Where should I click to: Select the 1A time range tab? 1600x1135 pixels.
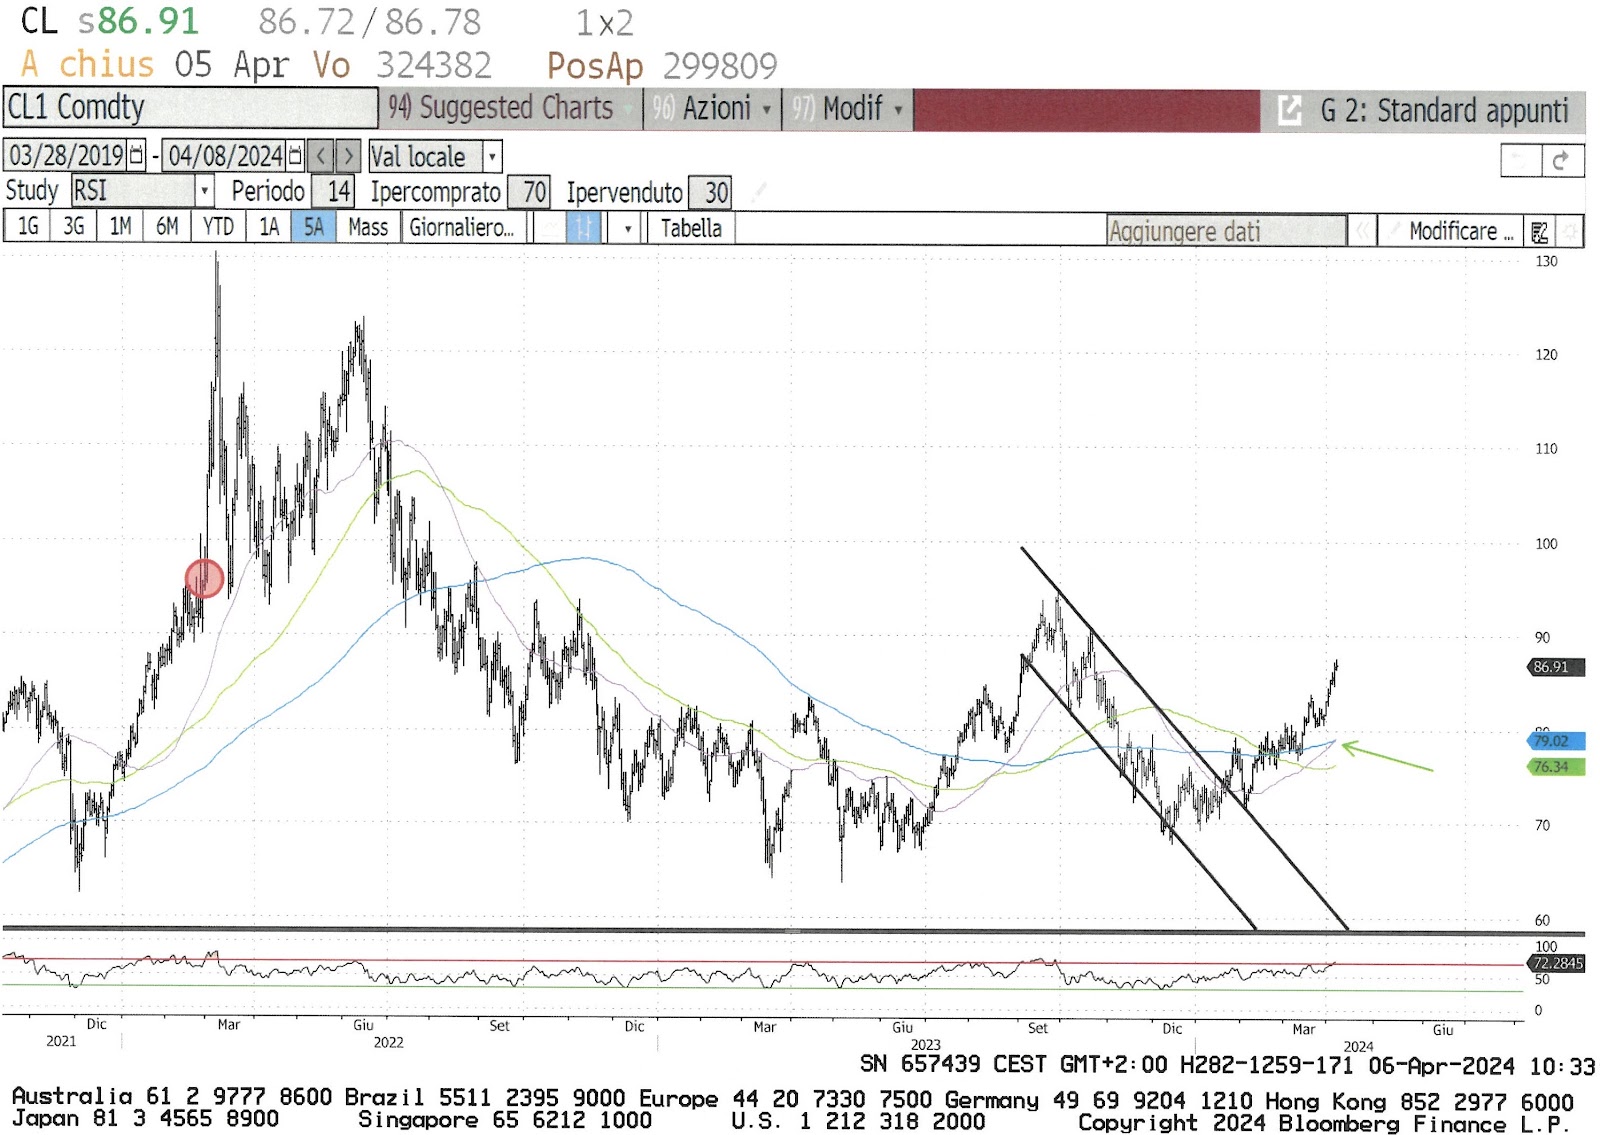[x=269, y=227]
